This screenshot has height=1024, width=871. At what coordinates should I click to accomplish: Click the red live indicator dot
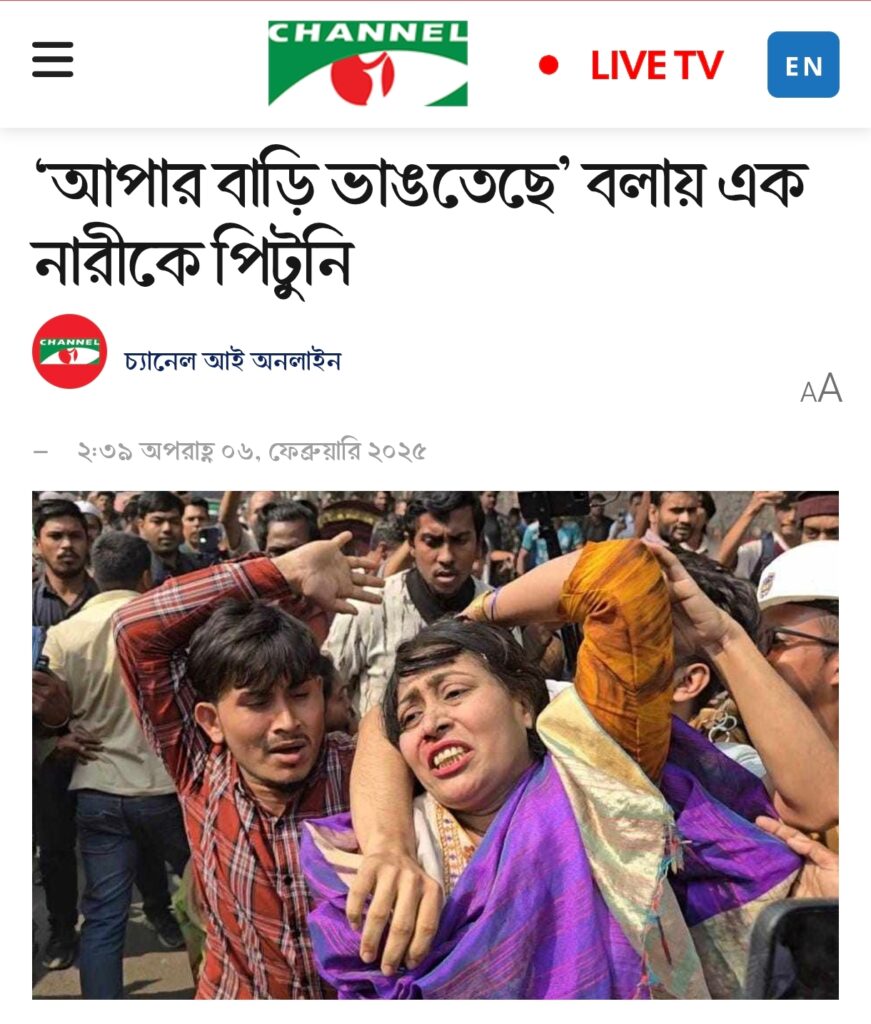[x=548, y=65]
